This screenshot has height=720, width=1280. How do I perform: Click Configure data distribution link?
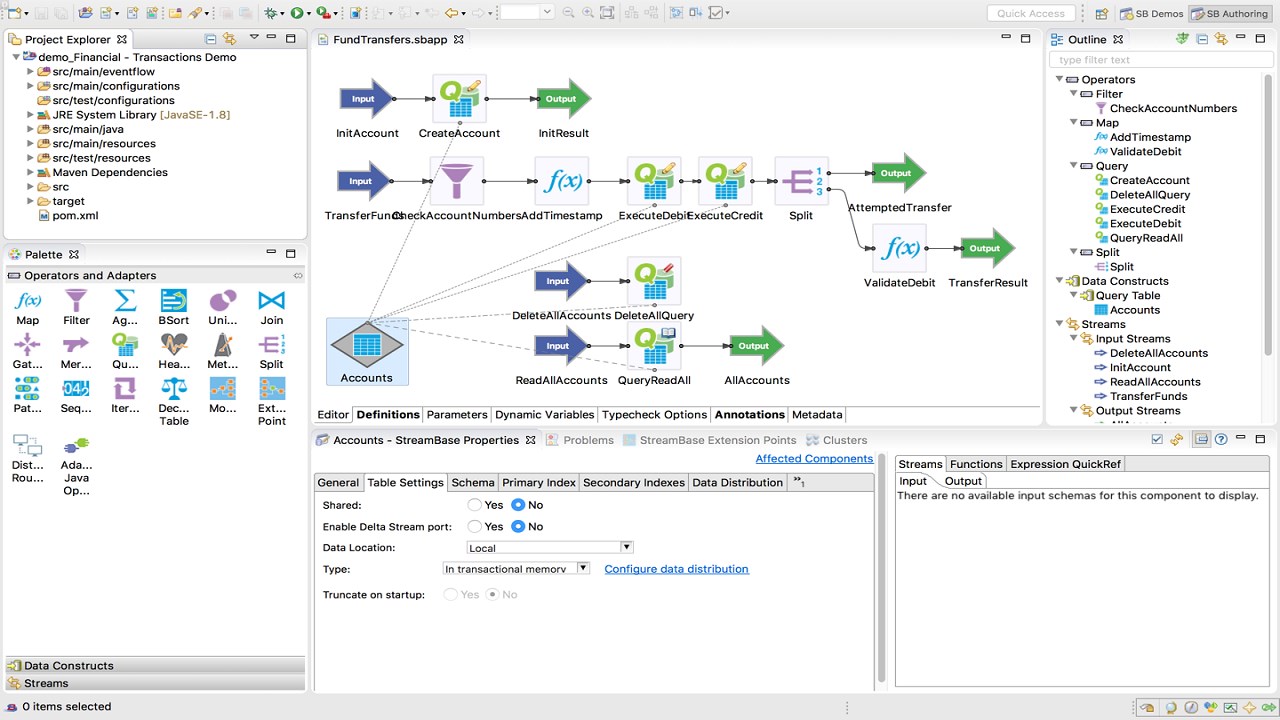coord(676,569)
